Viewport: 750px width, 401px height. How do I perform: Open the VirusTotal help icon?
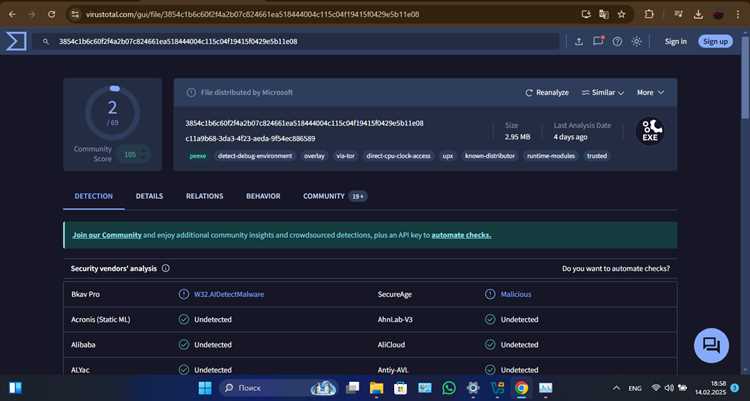pyautogui.click(x=618, y=42)
